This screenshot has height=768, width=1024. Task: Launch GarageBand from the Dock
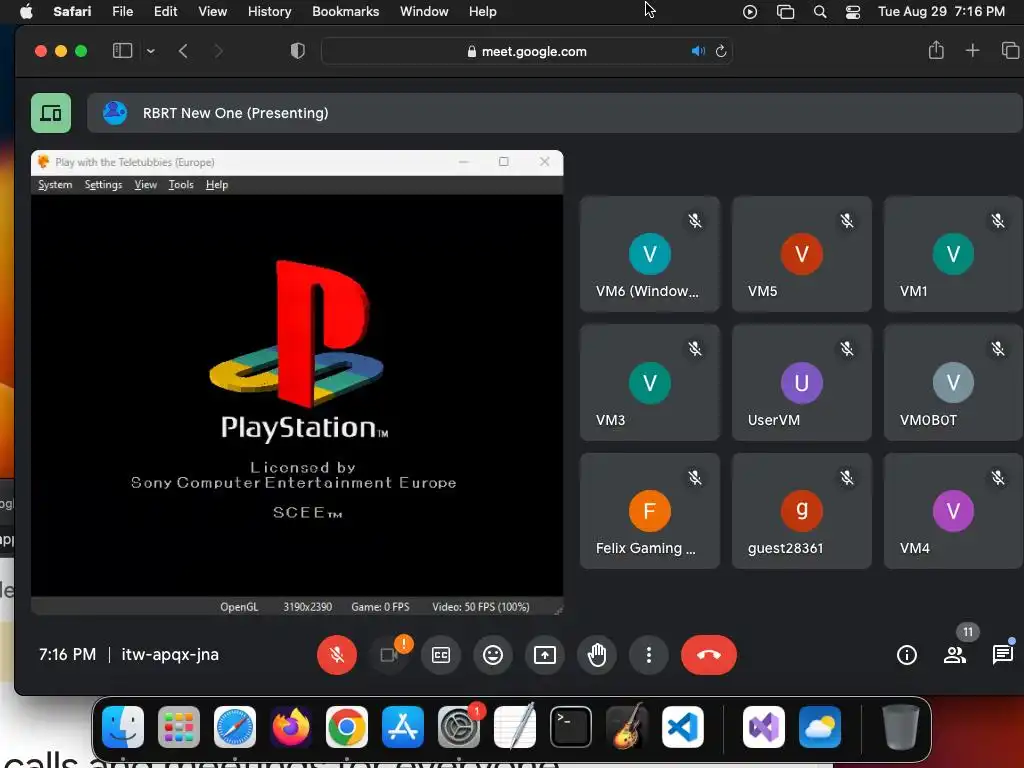627,727
